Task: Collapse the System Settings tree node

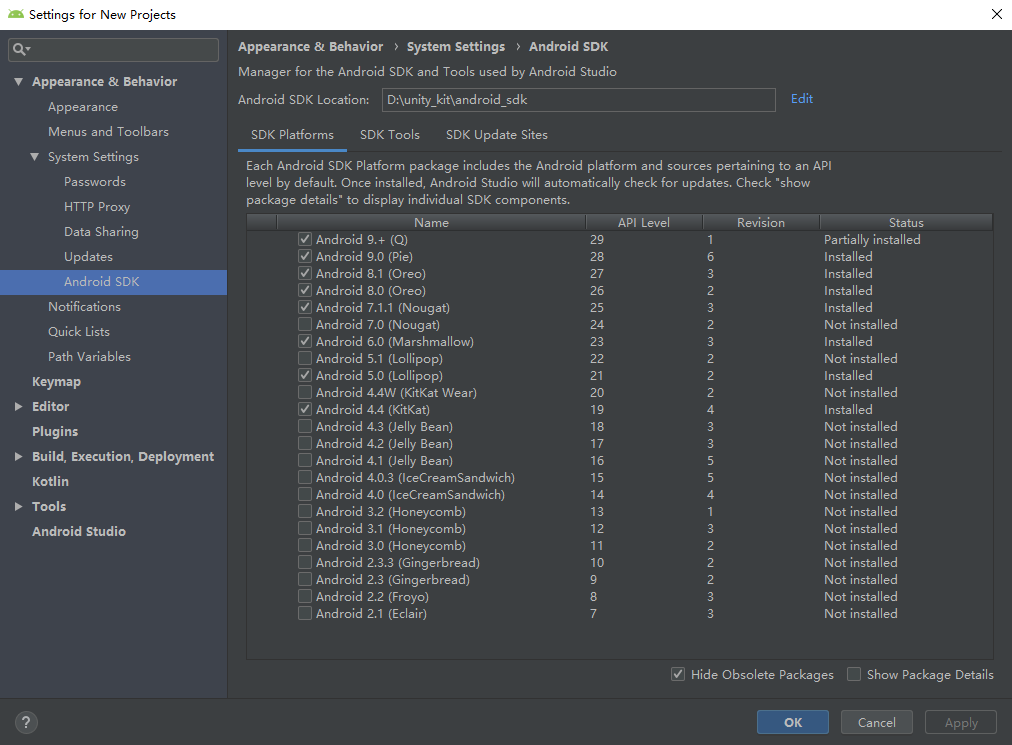Action: click(35, 157)
